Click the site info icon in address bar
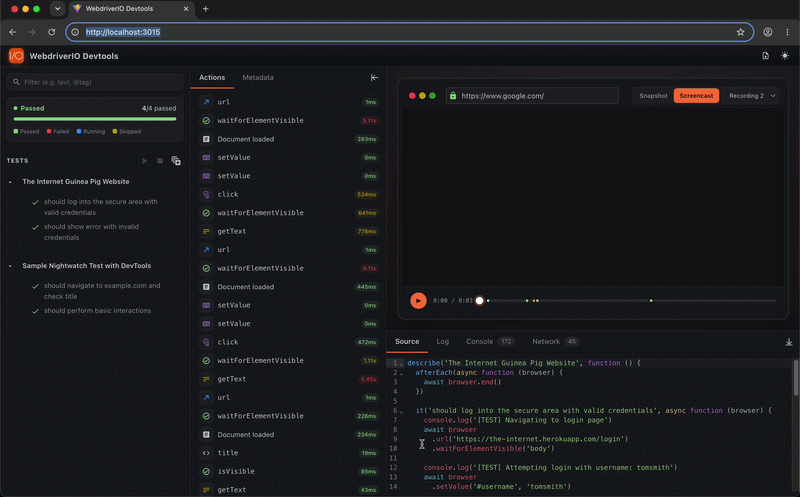This screenshot has height=497, width=800. [x=75, y=32]
